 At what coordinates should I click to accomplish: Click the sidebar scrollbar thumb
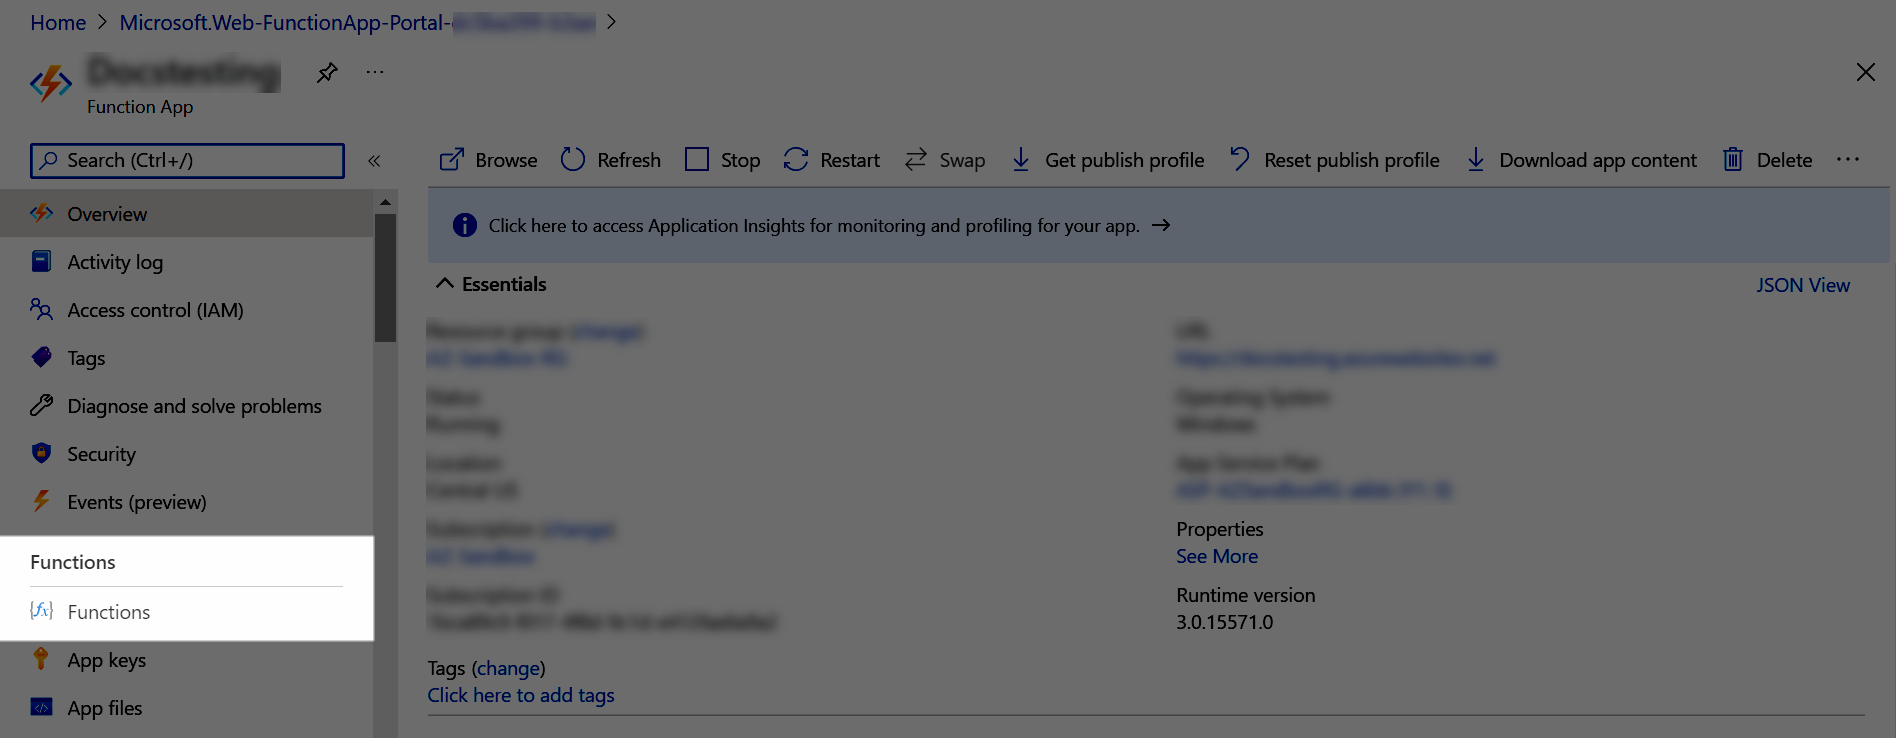[x=385, y=278]
